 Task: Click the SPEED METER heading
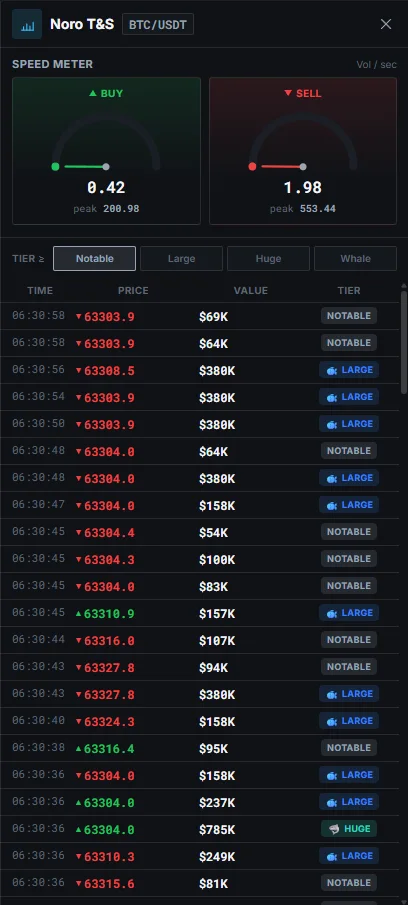coord(53,64)
